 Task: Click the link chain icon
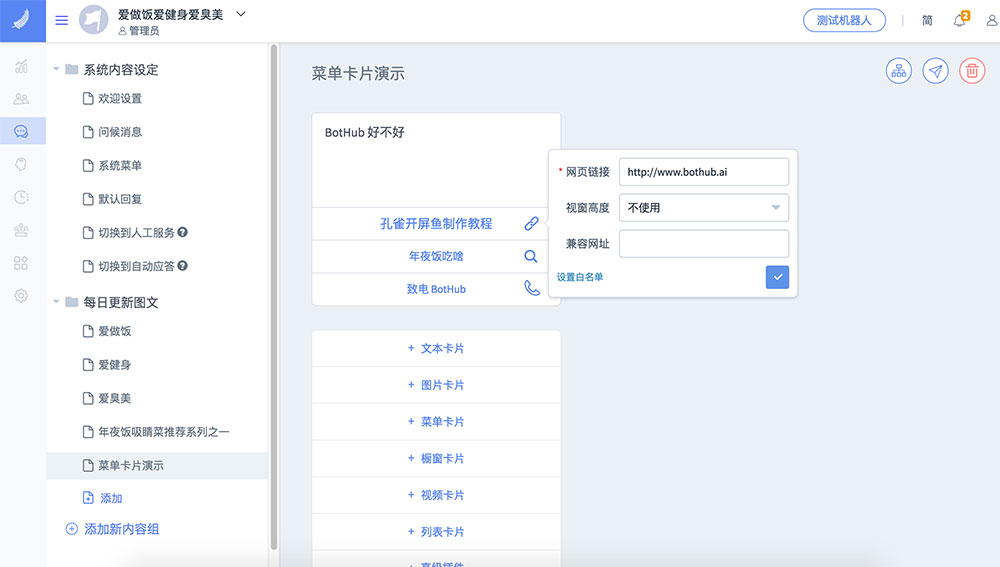click(x=531, y=223)
